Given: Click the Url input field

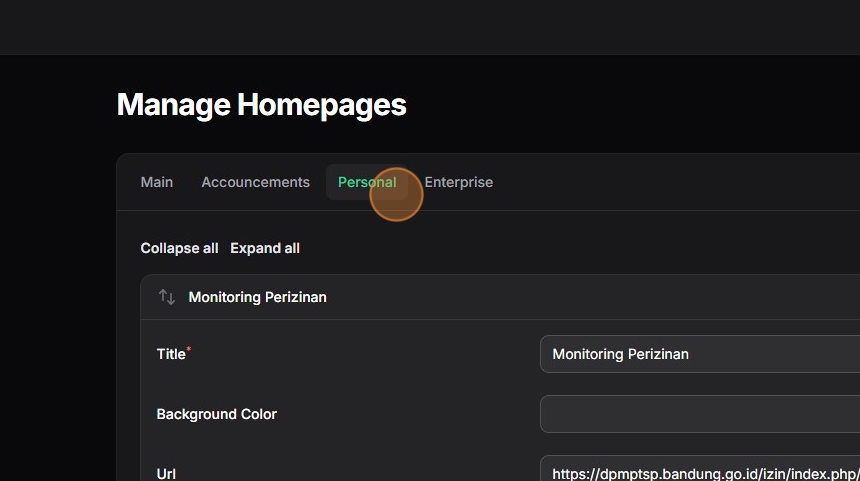Looking at the screenshot, I should (700, 468).
